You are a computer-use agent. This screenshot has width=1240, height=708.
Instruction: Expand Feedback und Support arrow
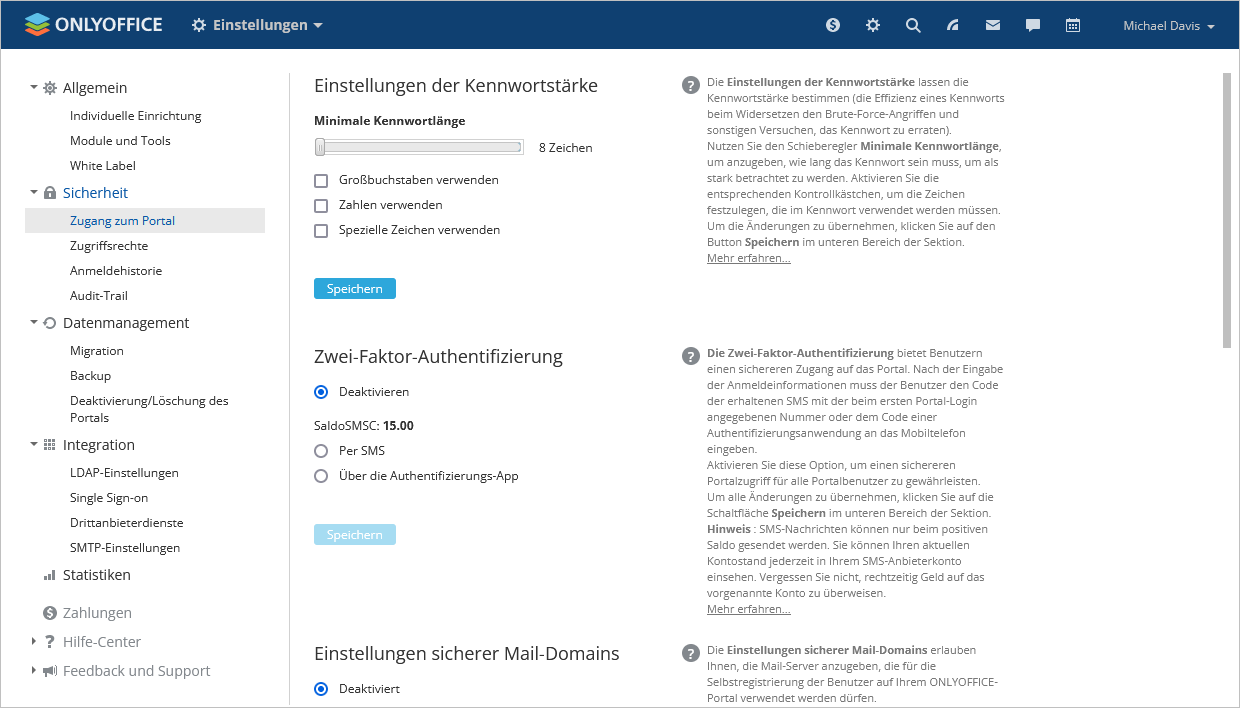33,670
